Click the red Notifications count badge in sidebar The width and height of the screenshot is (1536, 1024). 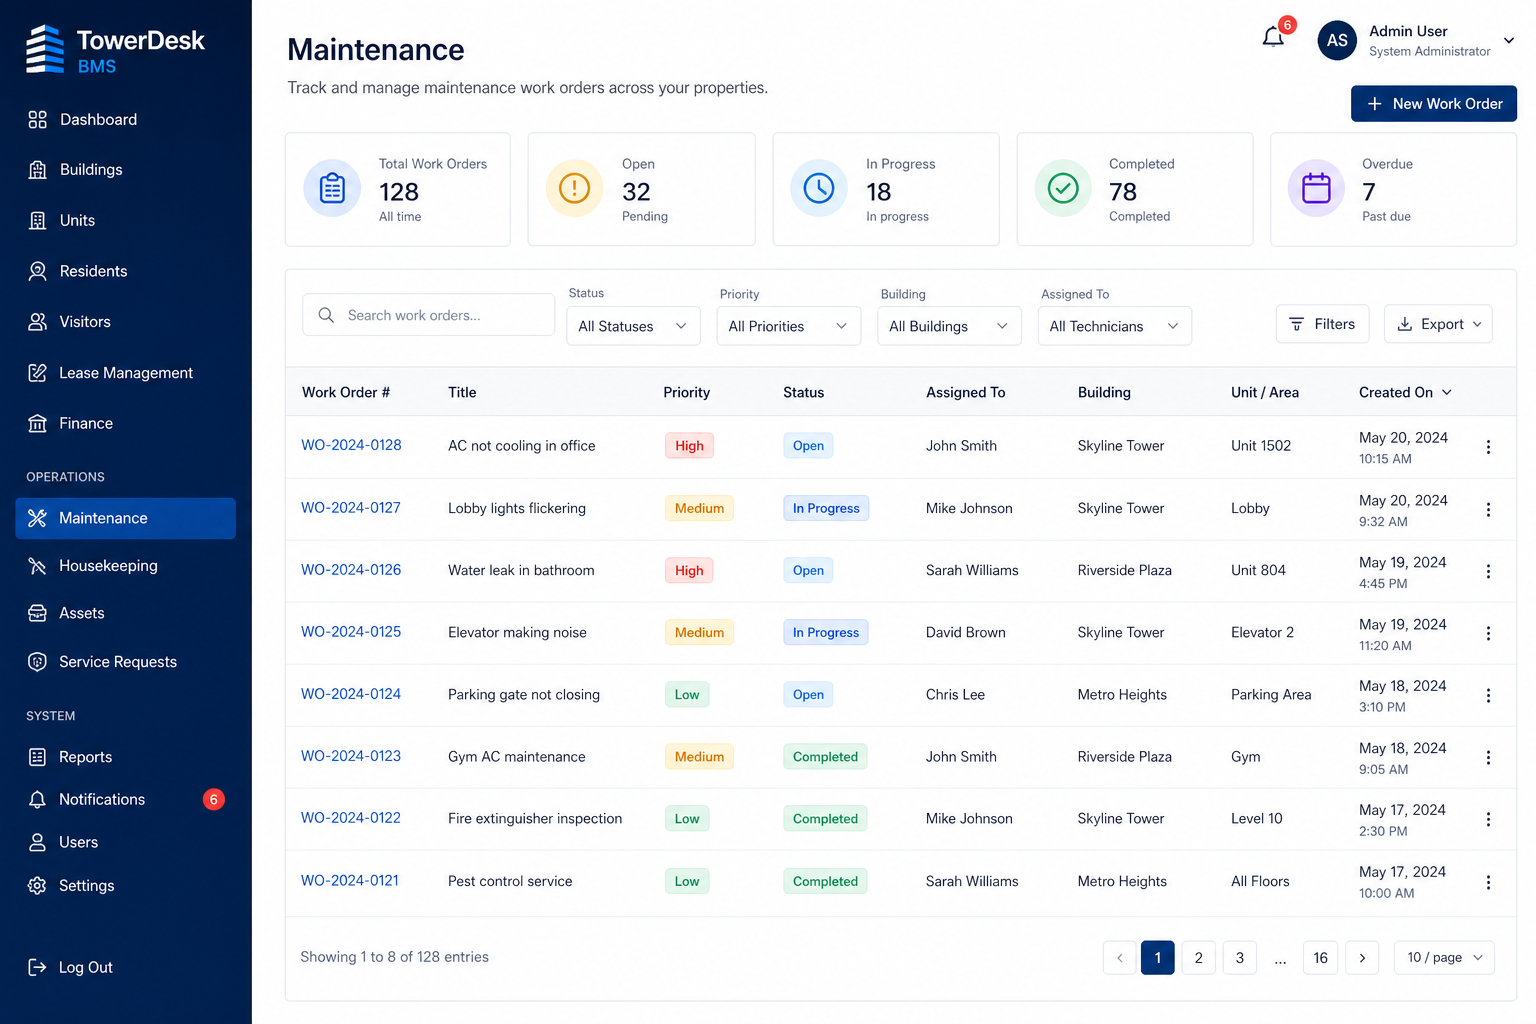click(213, 799)
